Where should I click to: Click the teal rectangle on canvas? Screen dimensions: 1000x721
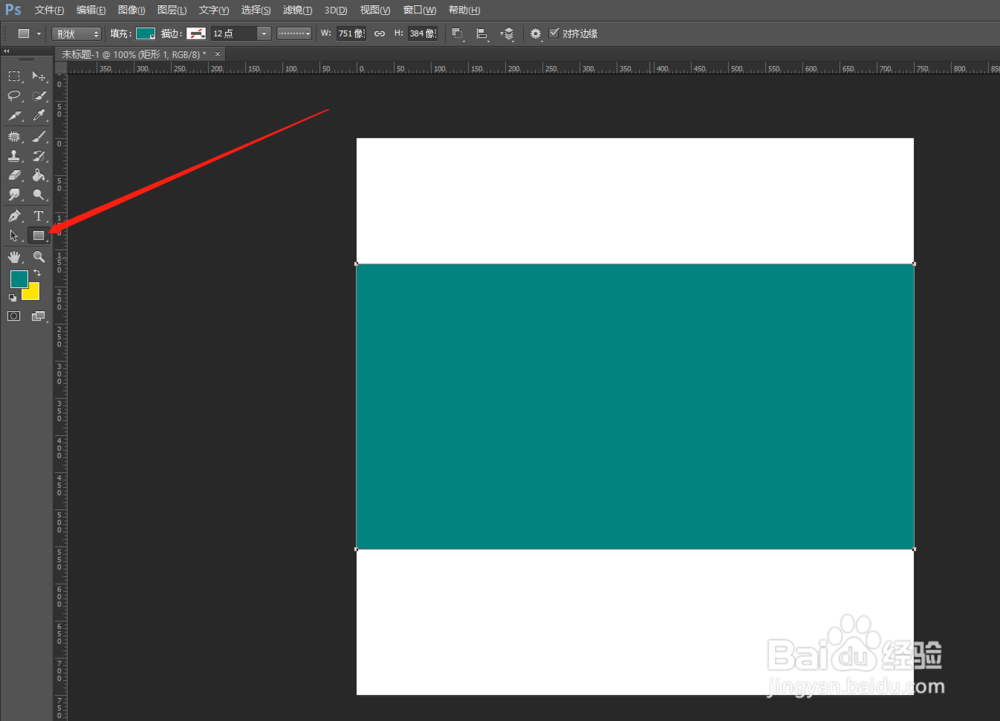(635, 407)
